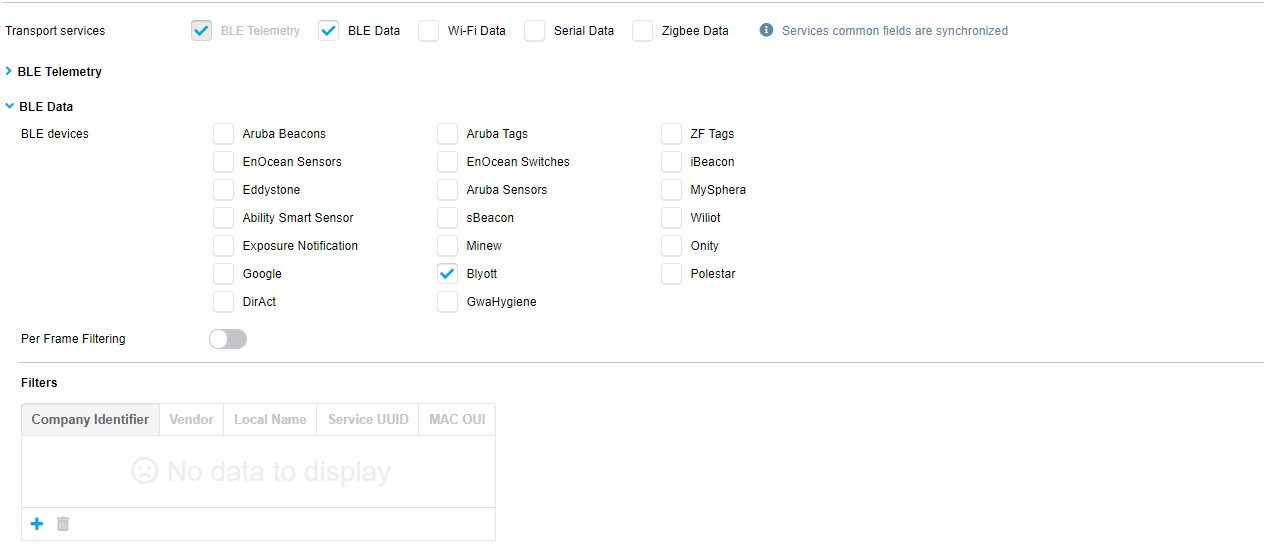The height and width of the screenshot is (551, 1267).
Task: Click the info icon beside synchronized services note
Action: [767, 30]
